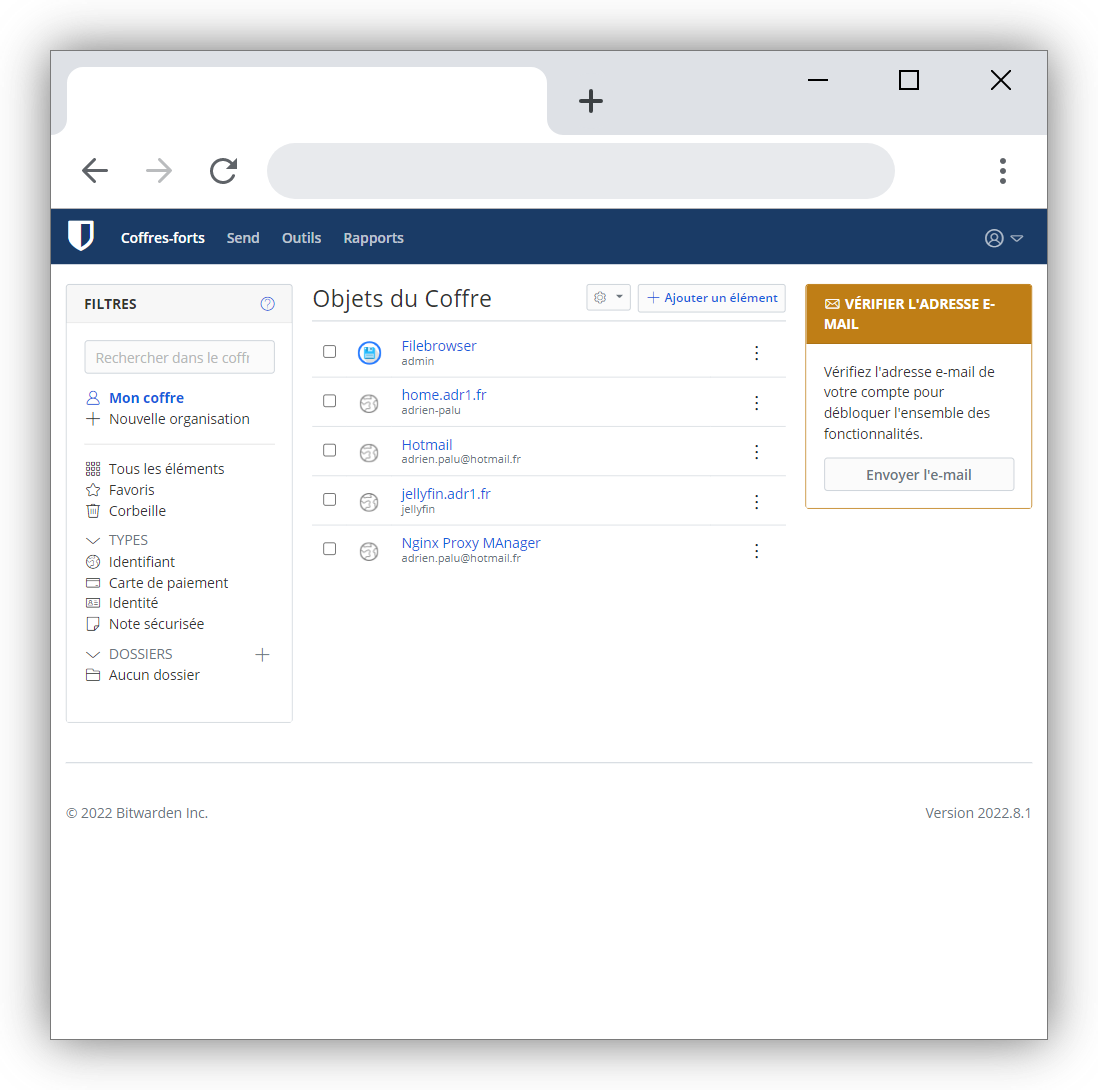Open options menu for Hotmail entry
The width and height of the screenshot is (1098, 1090).
pyautogui.click(x=756, y=452)
